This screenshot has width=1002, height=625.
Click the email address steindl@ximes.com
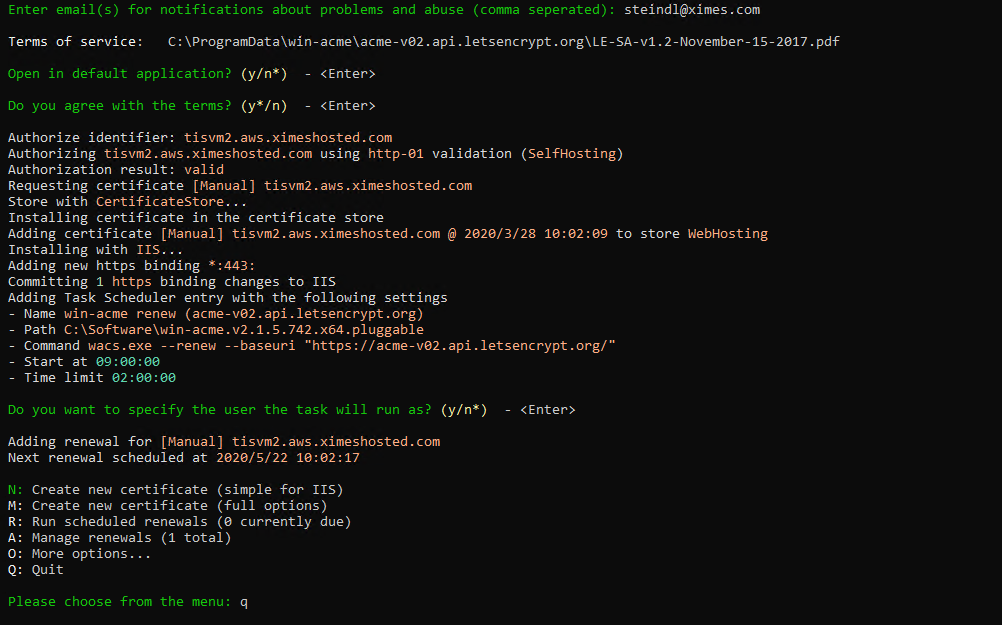coord(692,10)
